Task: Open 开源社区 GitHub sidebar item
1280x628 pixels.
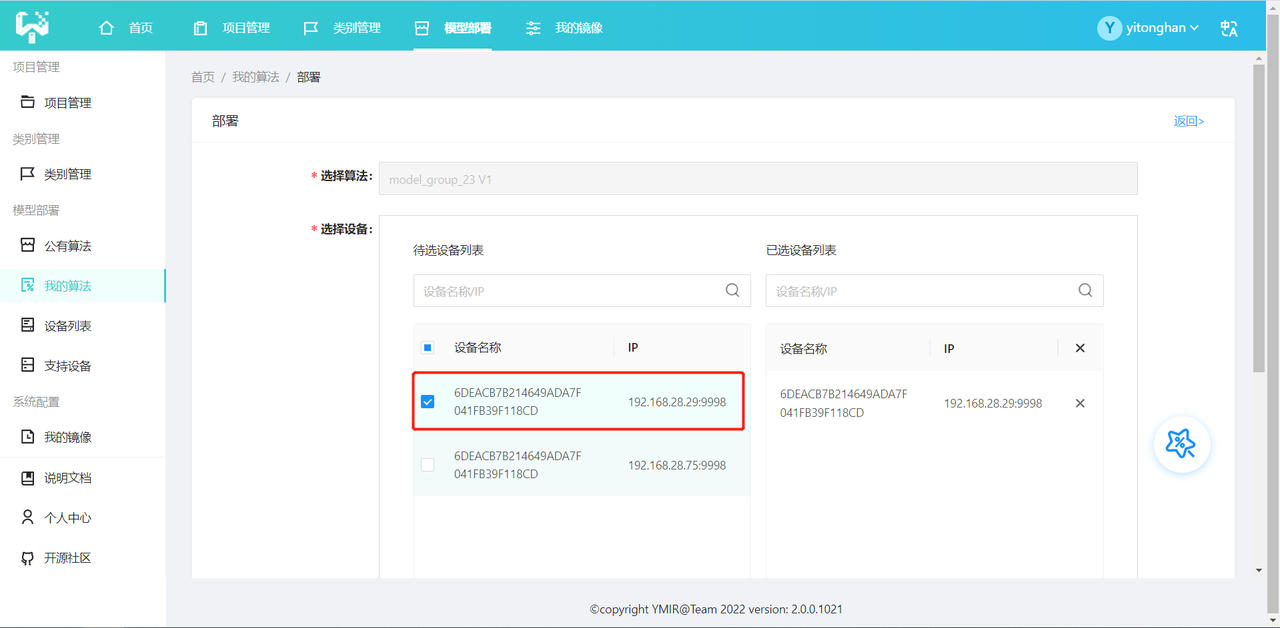Action: (x=67, y=558)
